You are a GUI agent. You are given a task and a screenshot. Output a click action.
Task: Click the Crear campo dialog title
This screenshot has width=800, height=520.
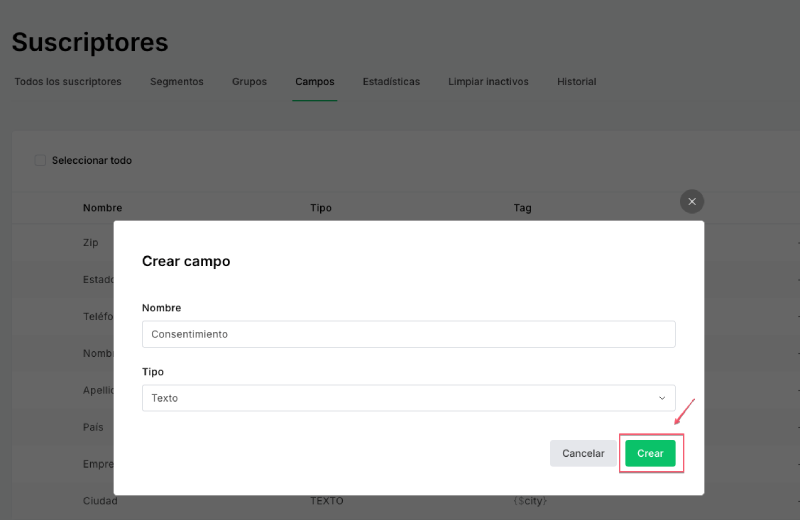186,261
